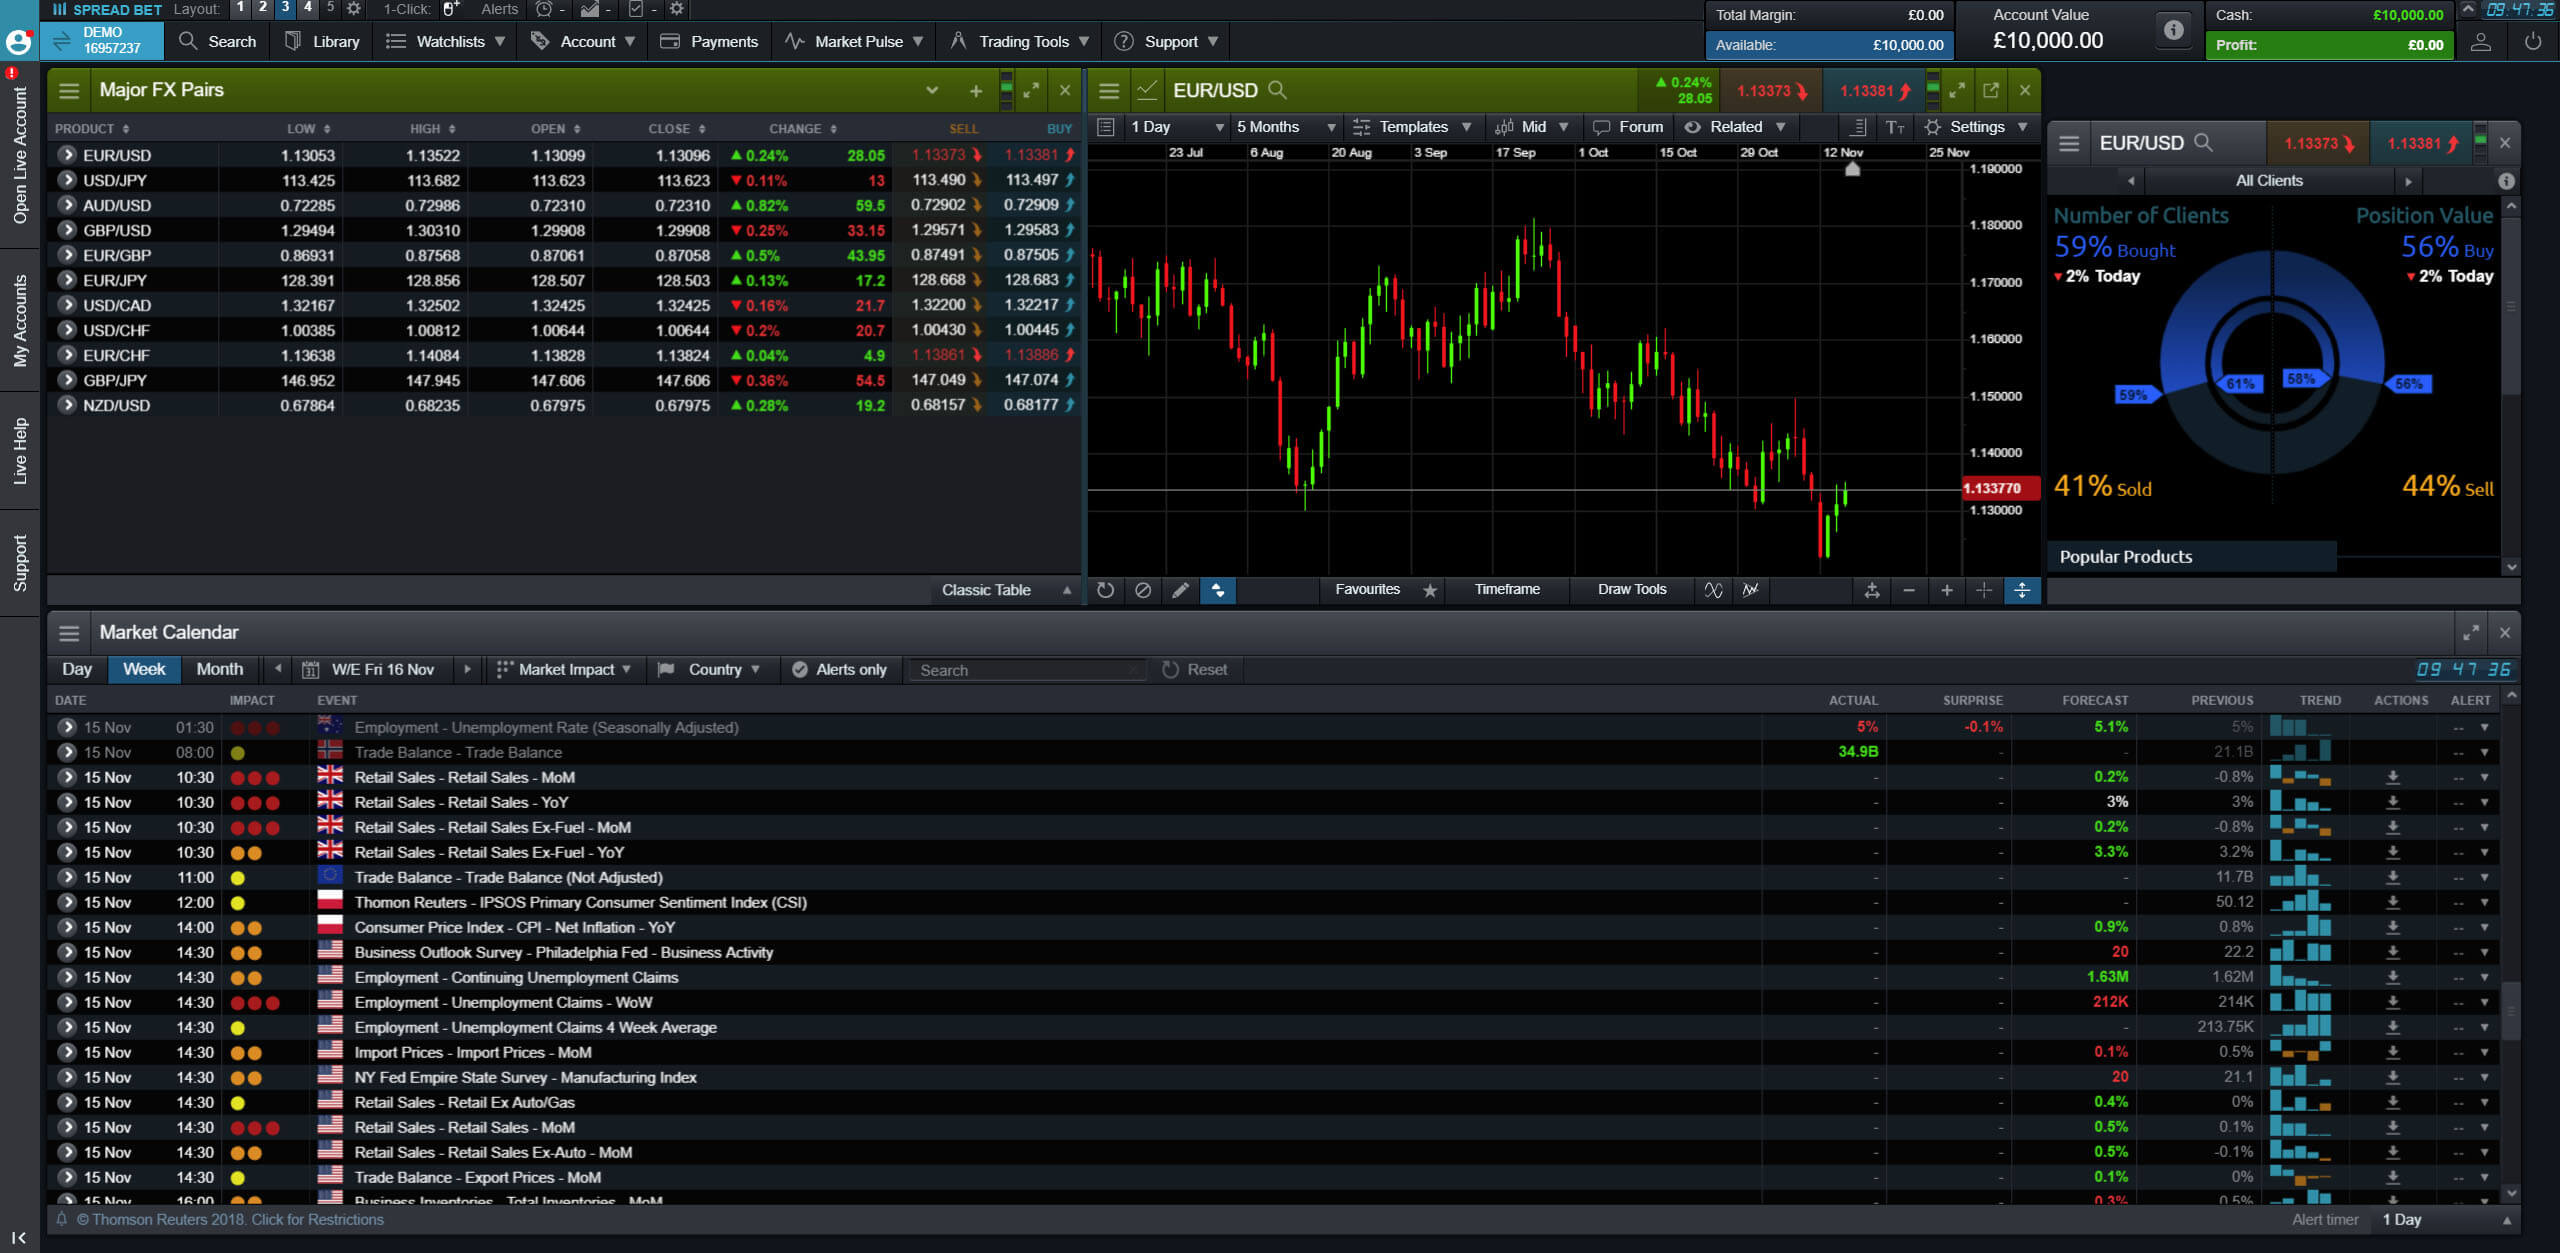Open Related menu on chart
This screenshot has width=2560, height=1253.
pos(1735,127)
